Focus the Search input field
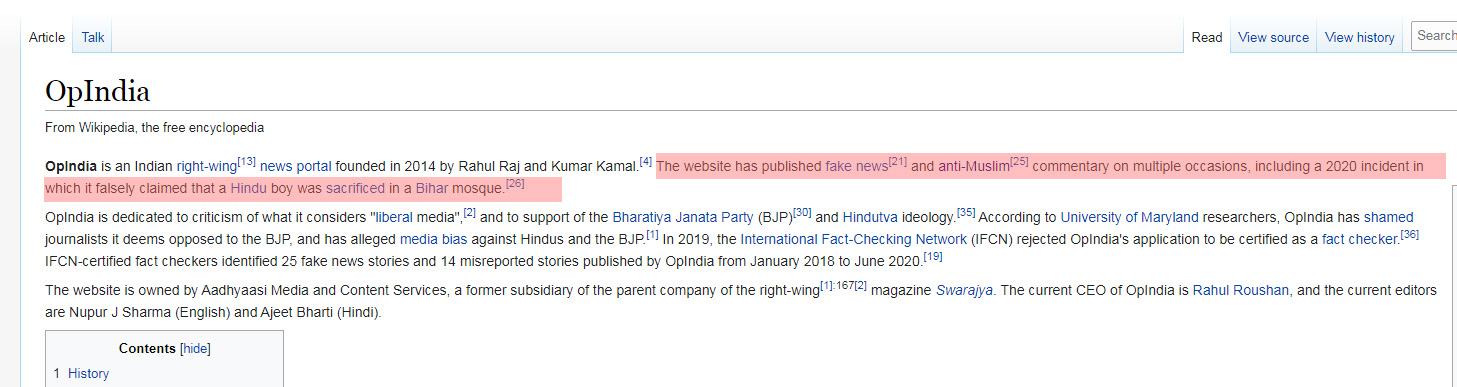 1435,35
